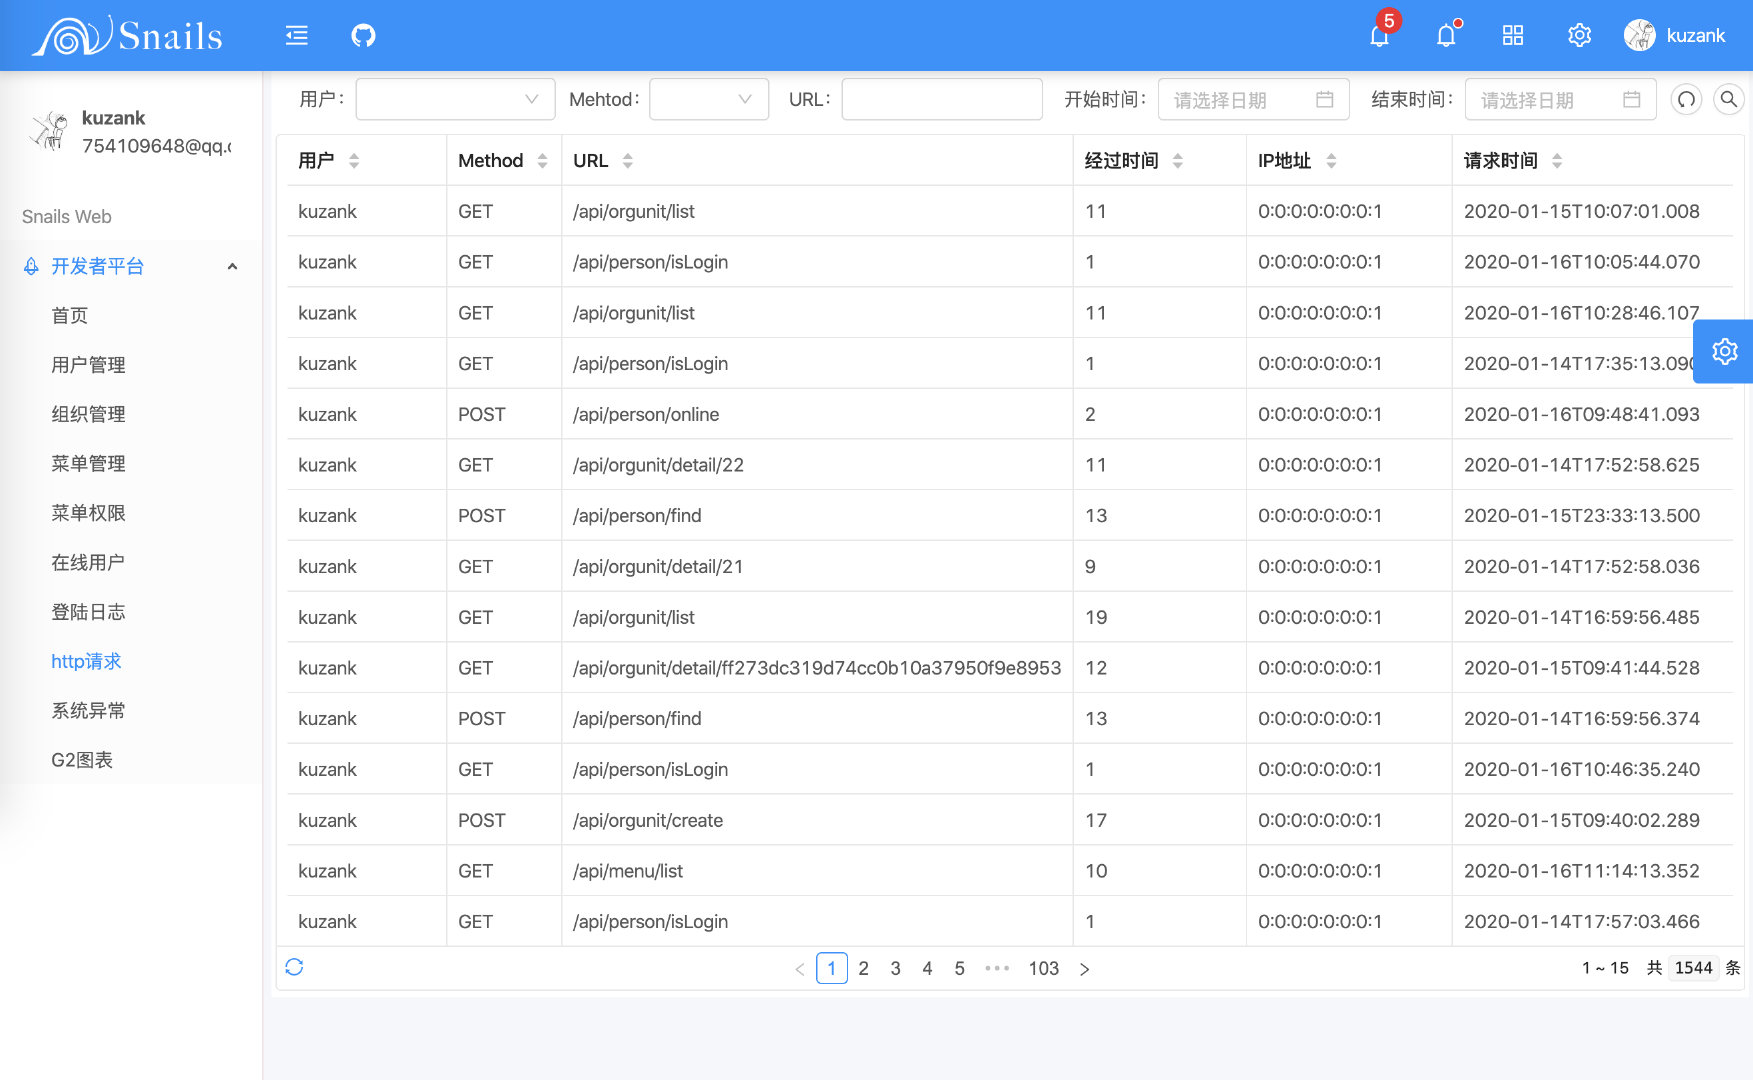Open the 开始时间 date picker
This screenshot has height=1080, width=1753.
(1254, 99)
